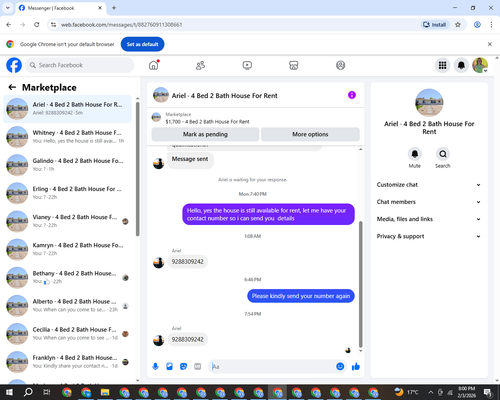Open Whitney's house rental conversation
500x400 pixels.
coord(68,137)
